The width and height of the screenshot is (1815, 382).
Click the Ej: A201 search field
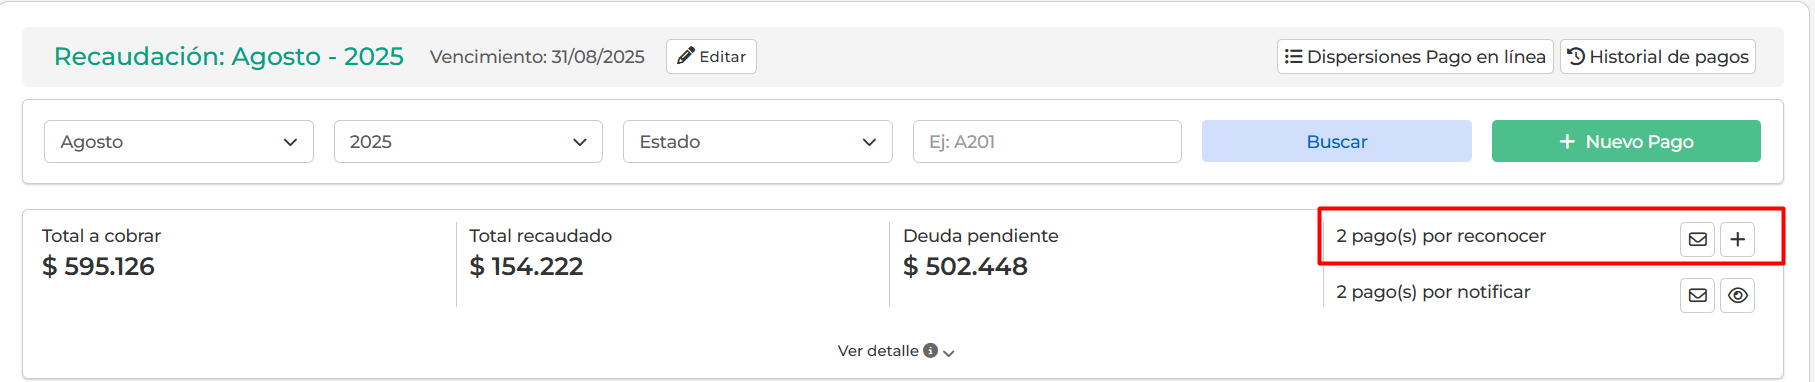click(1047, 142)
